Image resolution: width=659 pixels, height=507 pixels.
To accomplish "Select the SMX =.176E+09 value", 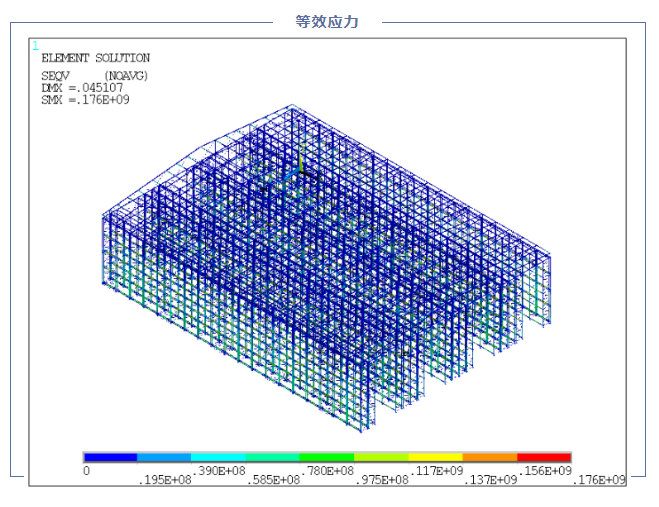I will tap(85, 100).
